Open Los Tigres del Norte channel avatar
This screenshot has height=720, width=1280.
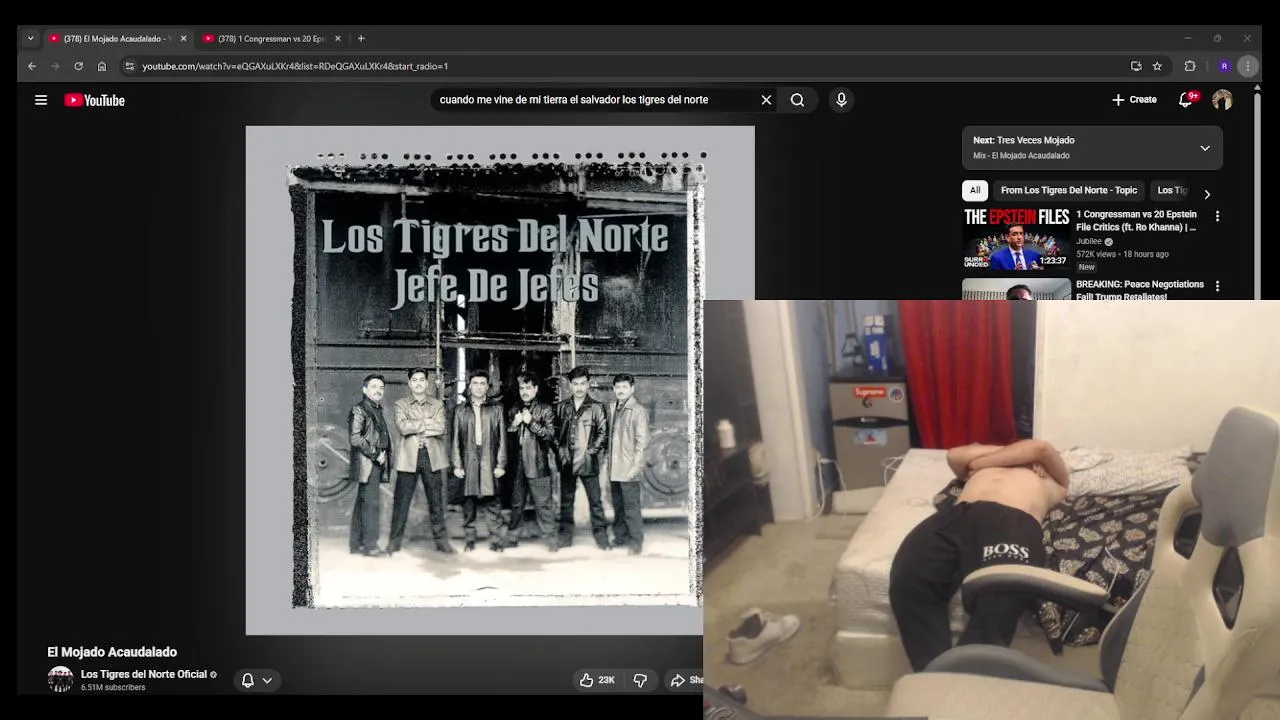61,680
